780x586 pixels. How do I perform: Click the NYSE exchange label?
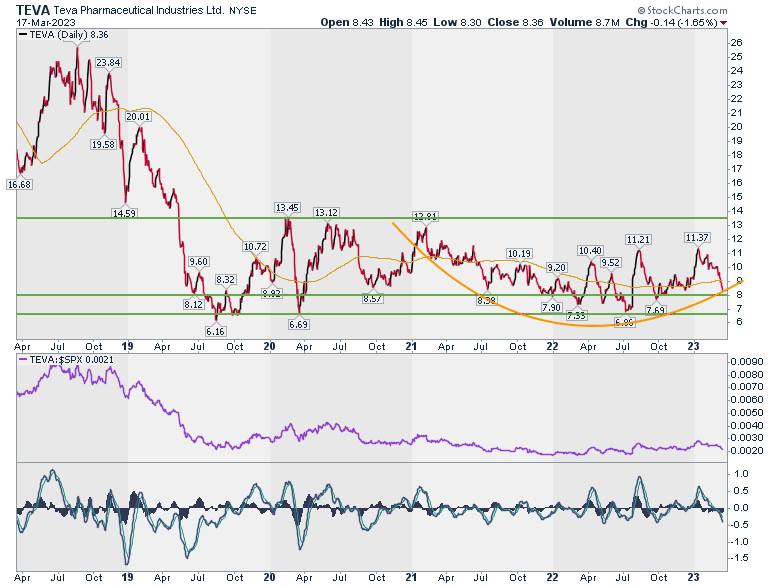tap(242, 11)
